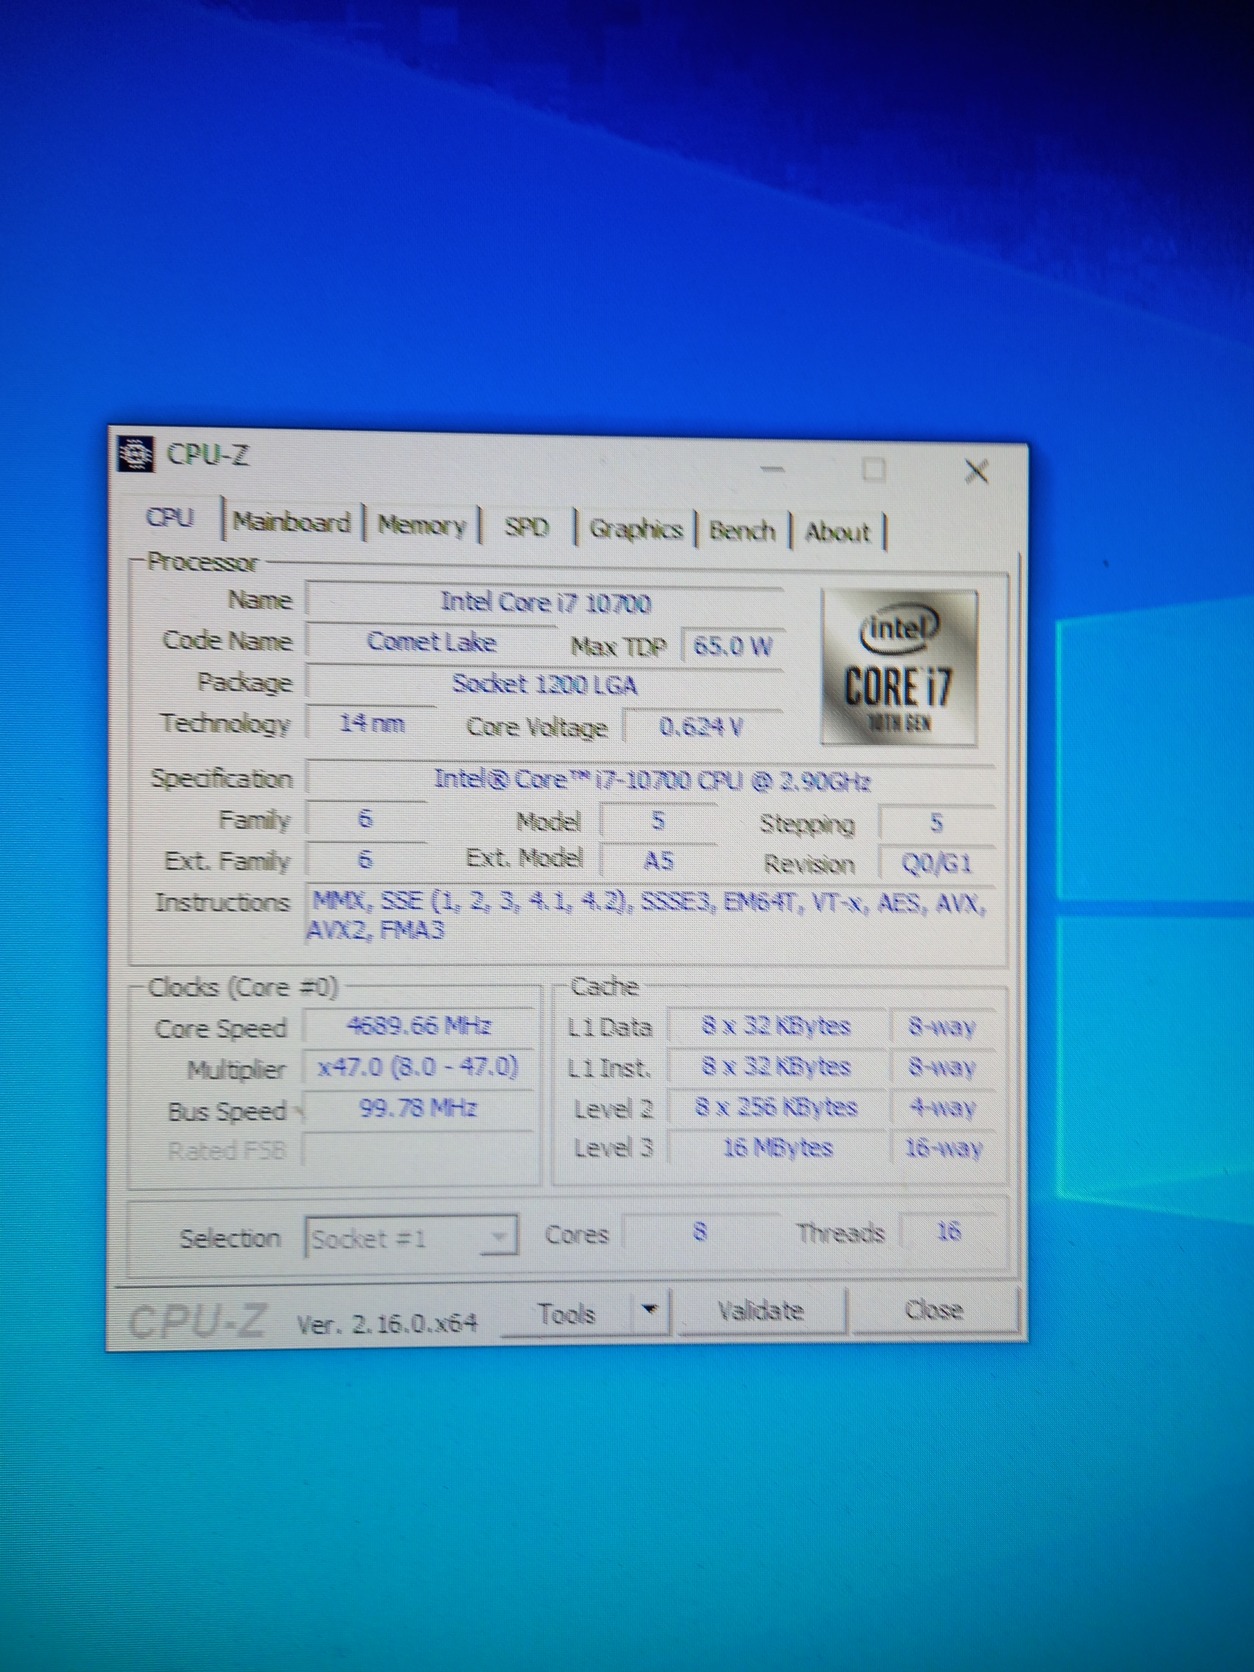Click the instructions list starting with 'MMX, SSE'
This screenshot has width=1254, height=1672.
(650, 916)
